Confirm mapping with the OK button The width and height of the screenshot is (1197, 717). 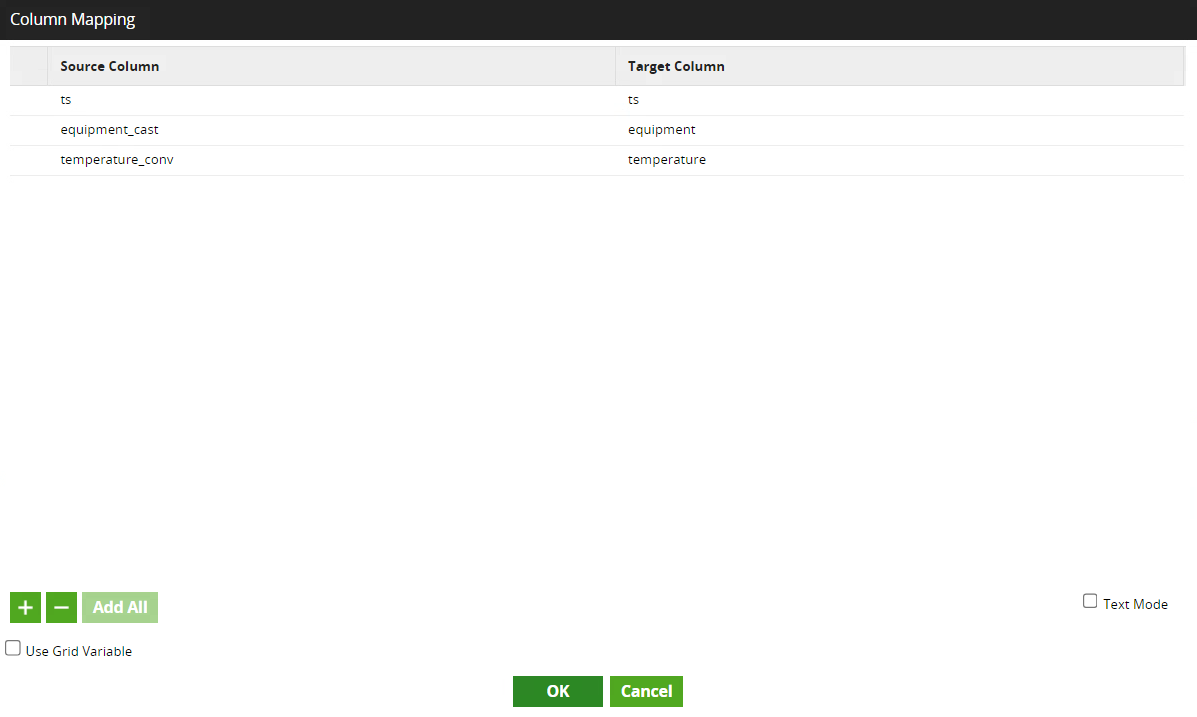point(557,691)
